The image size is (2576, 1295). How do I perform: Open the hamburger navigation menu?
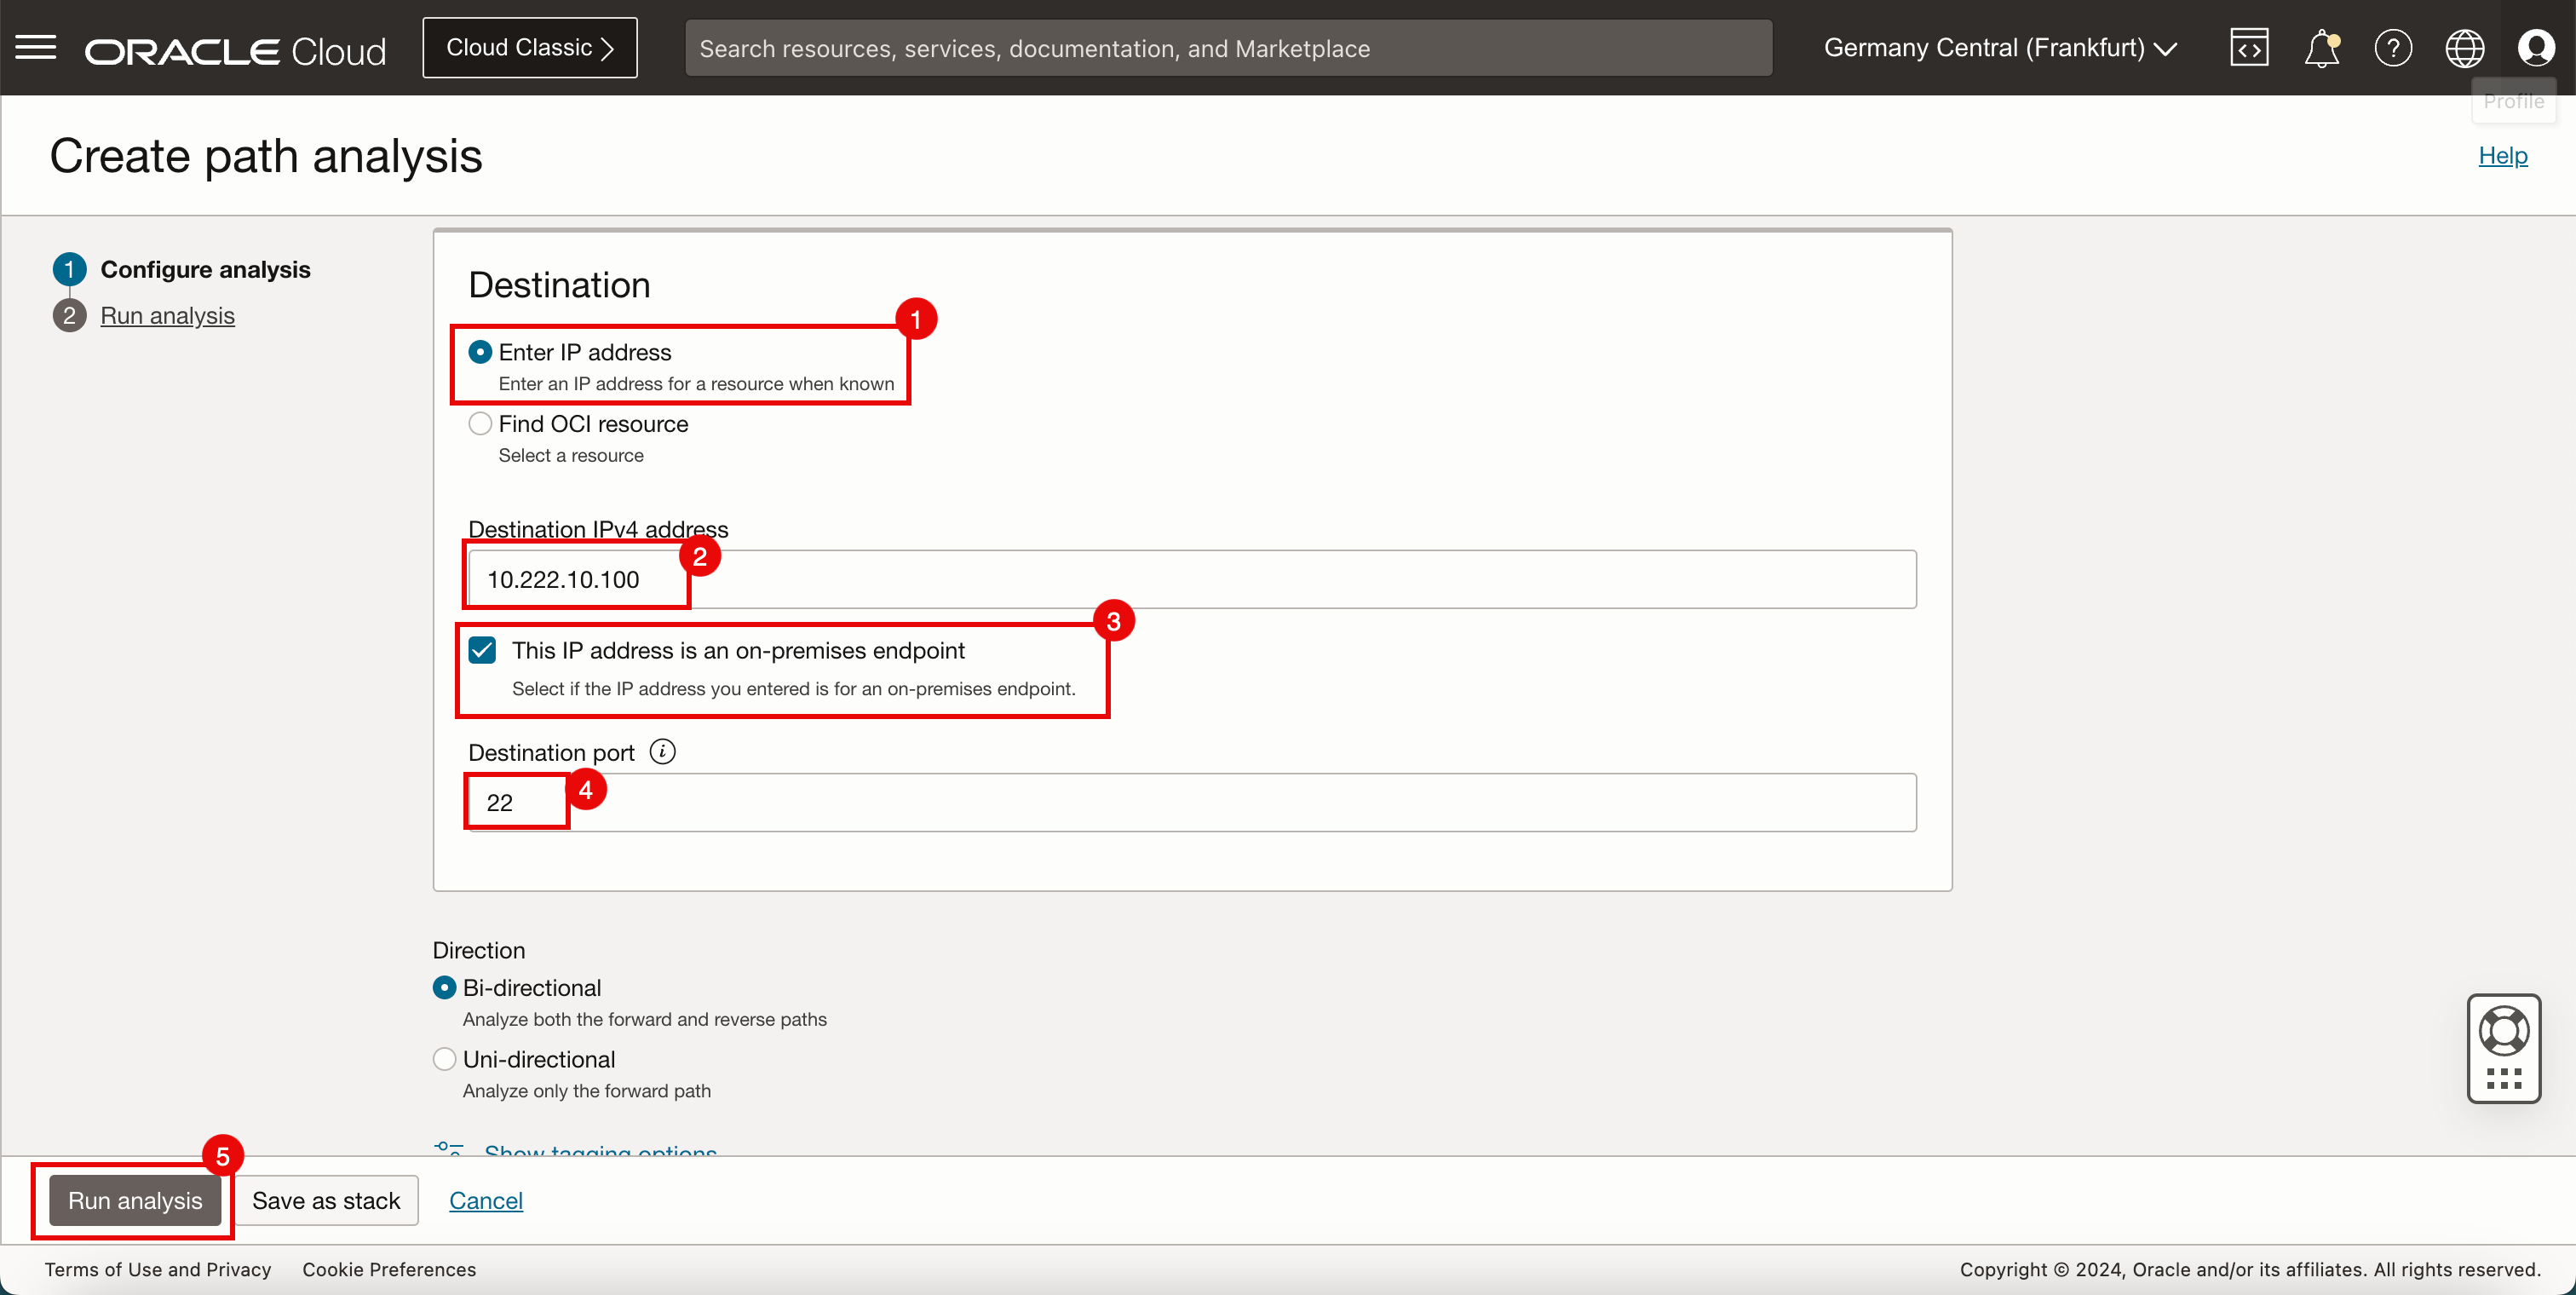[36, 47]
